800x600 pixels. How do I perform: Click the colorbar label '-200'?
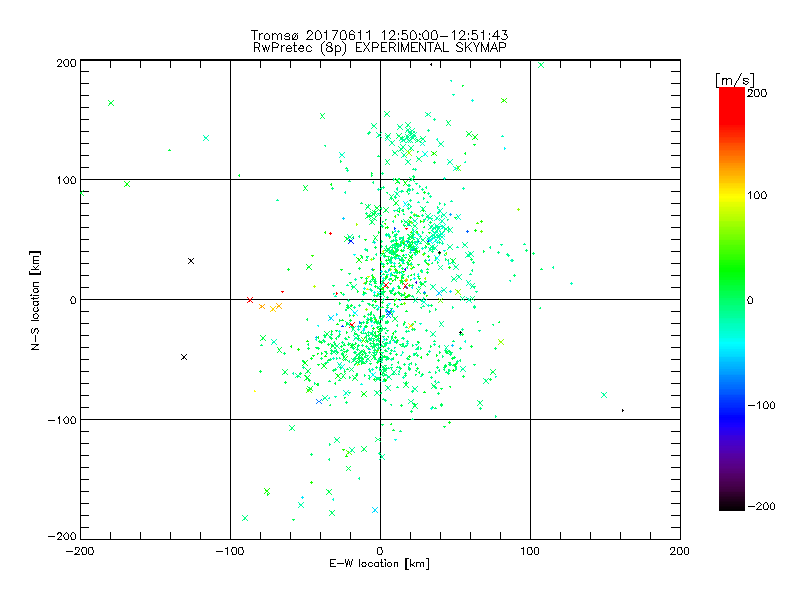(761, 507)
